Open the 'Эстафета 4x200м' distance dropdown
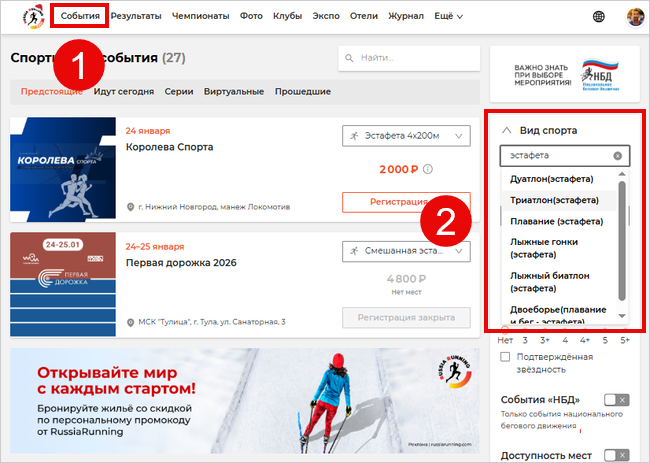 tap(405, 136)
